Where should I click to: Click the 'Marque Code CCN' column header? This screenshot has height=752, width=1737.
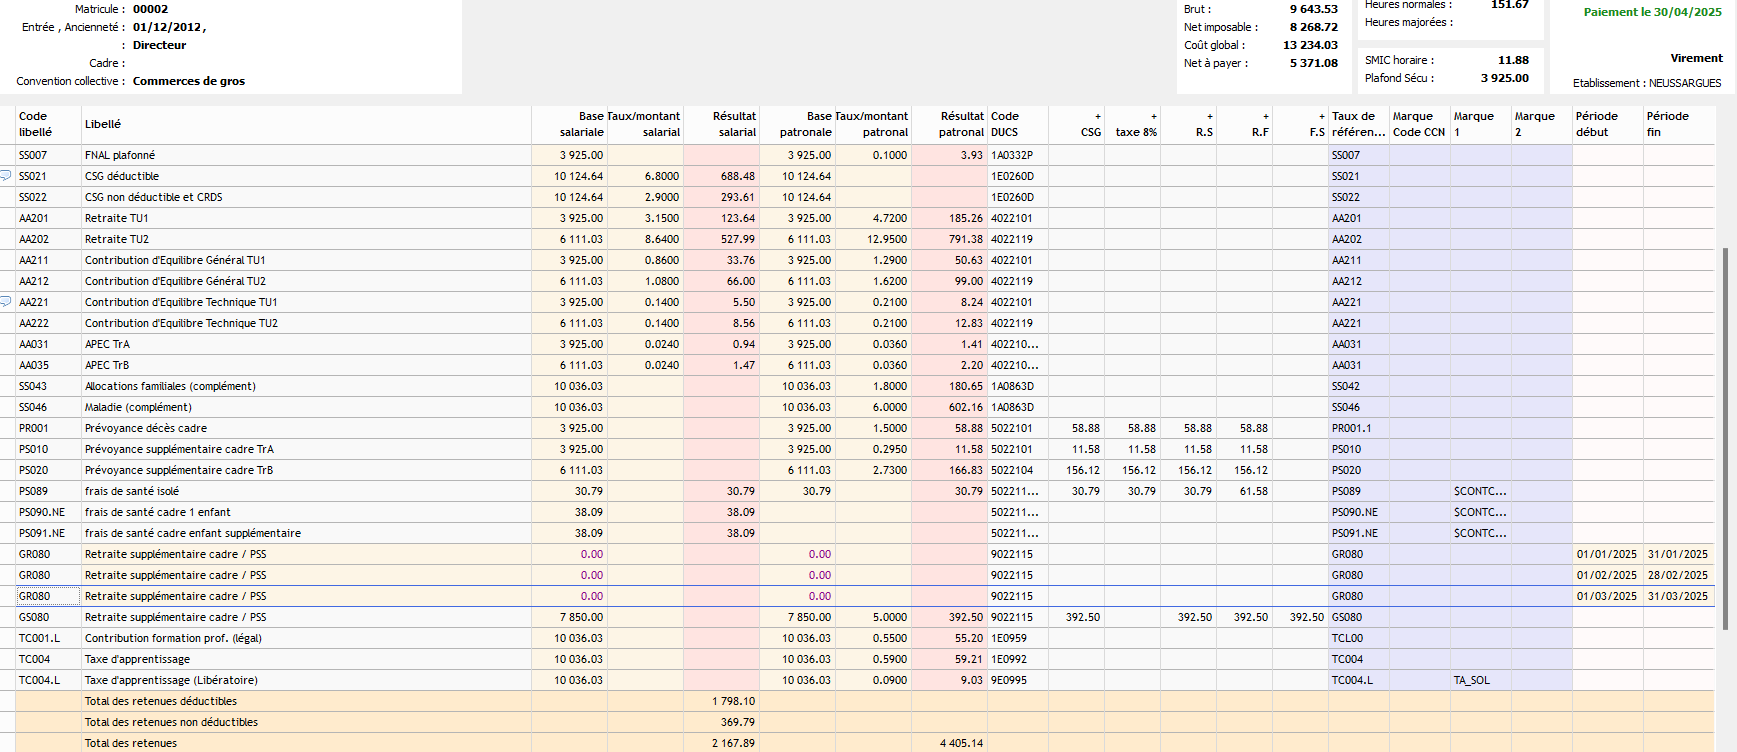(x=1420, y=124)
